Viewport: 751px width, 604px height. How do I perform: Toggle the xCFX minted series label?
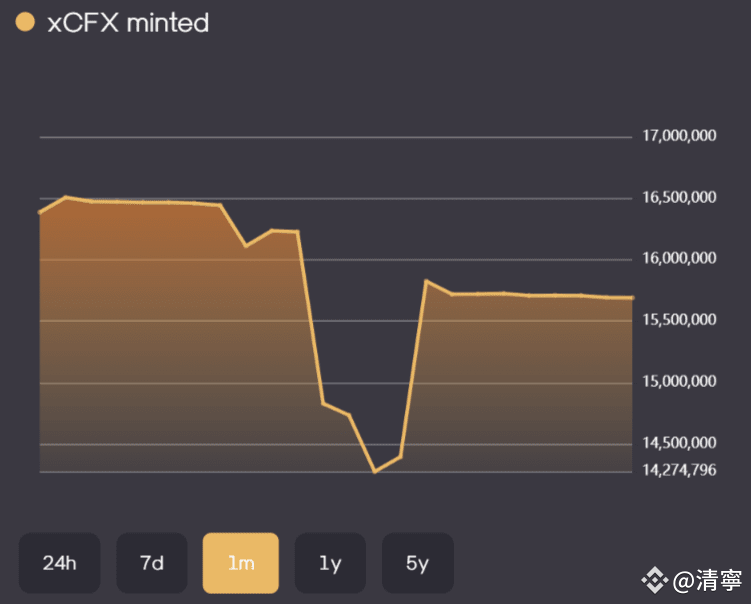tap(128, 23)
